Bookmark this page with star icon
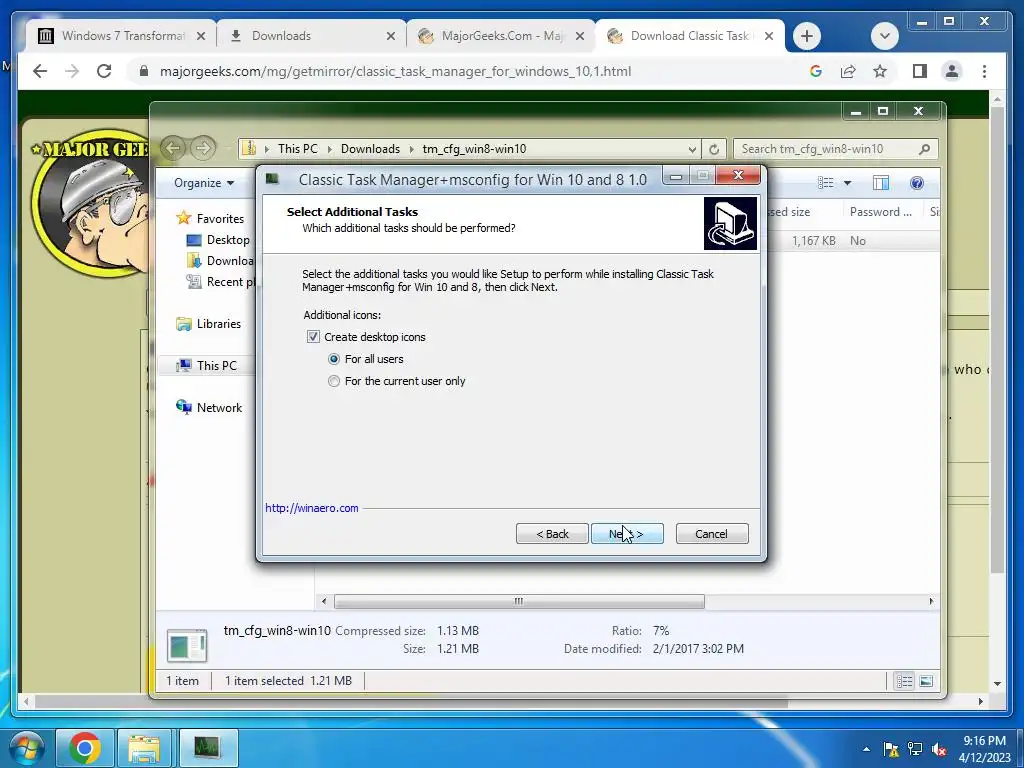 pyautogui.click(x=880, y=71)
